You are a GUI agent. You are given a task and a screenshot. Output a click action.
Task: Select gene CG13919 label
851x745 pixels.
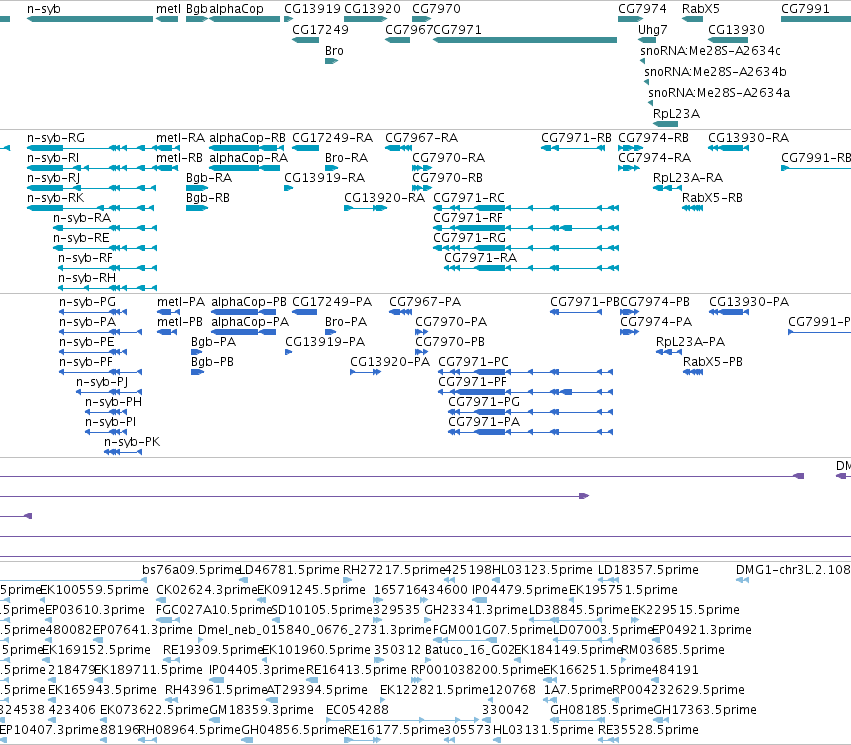click(x=313, y=9)
